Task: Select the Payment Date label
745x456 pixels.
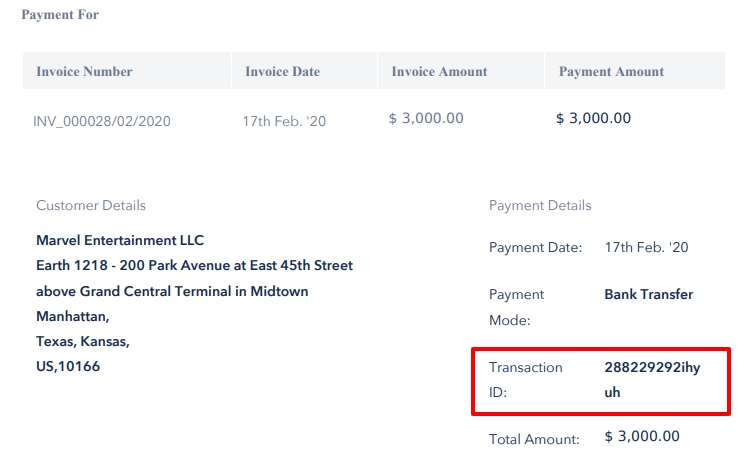Action: (535, 247)
